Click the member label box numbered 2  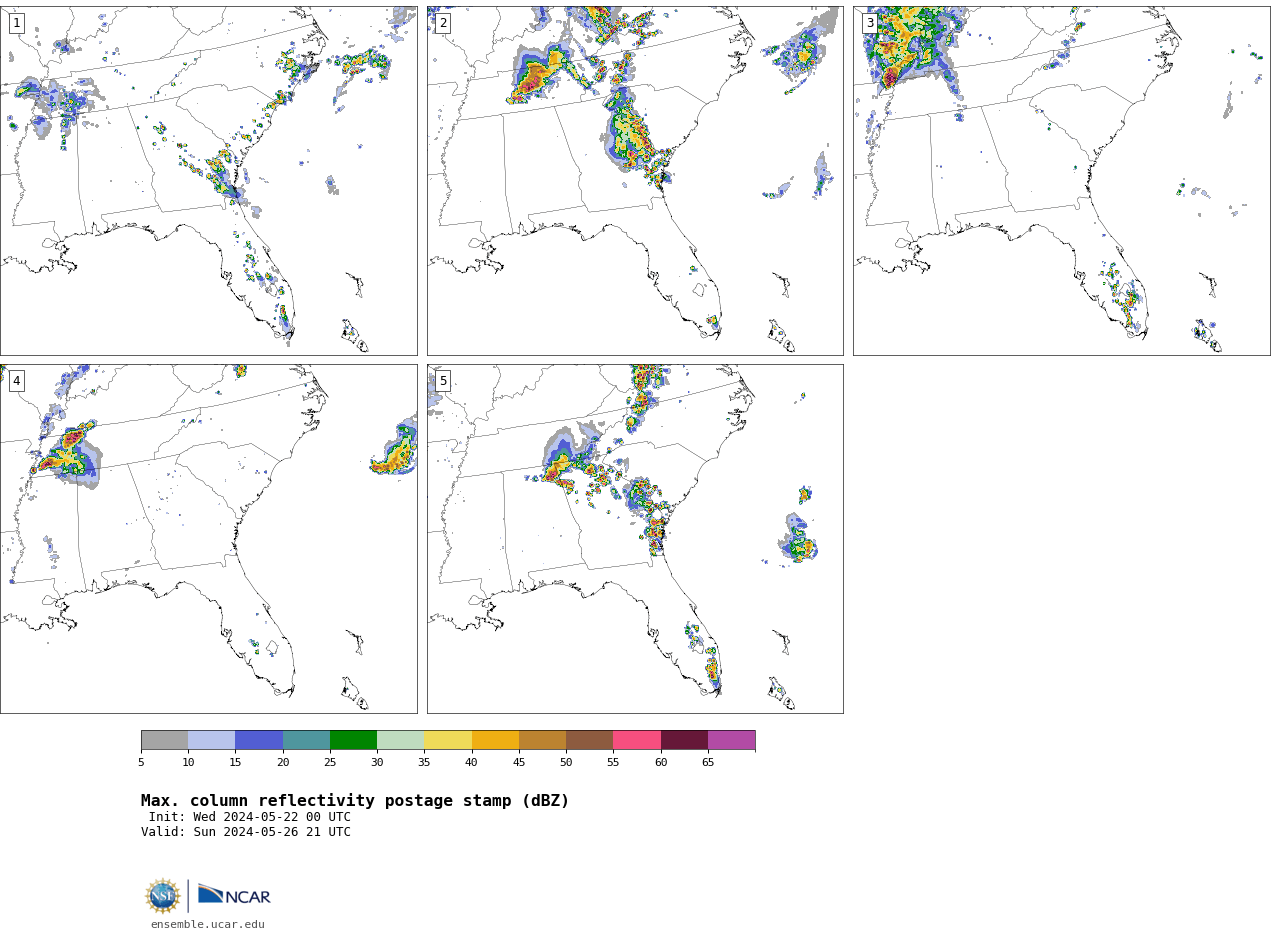[x=443, y=23]
